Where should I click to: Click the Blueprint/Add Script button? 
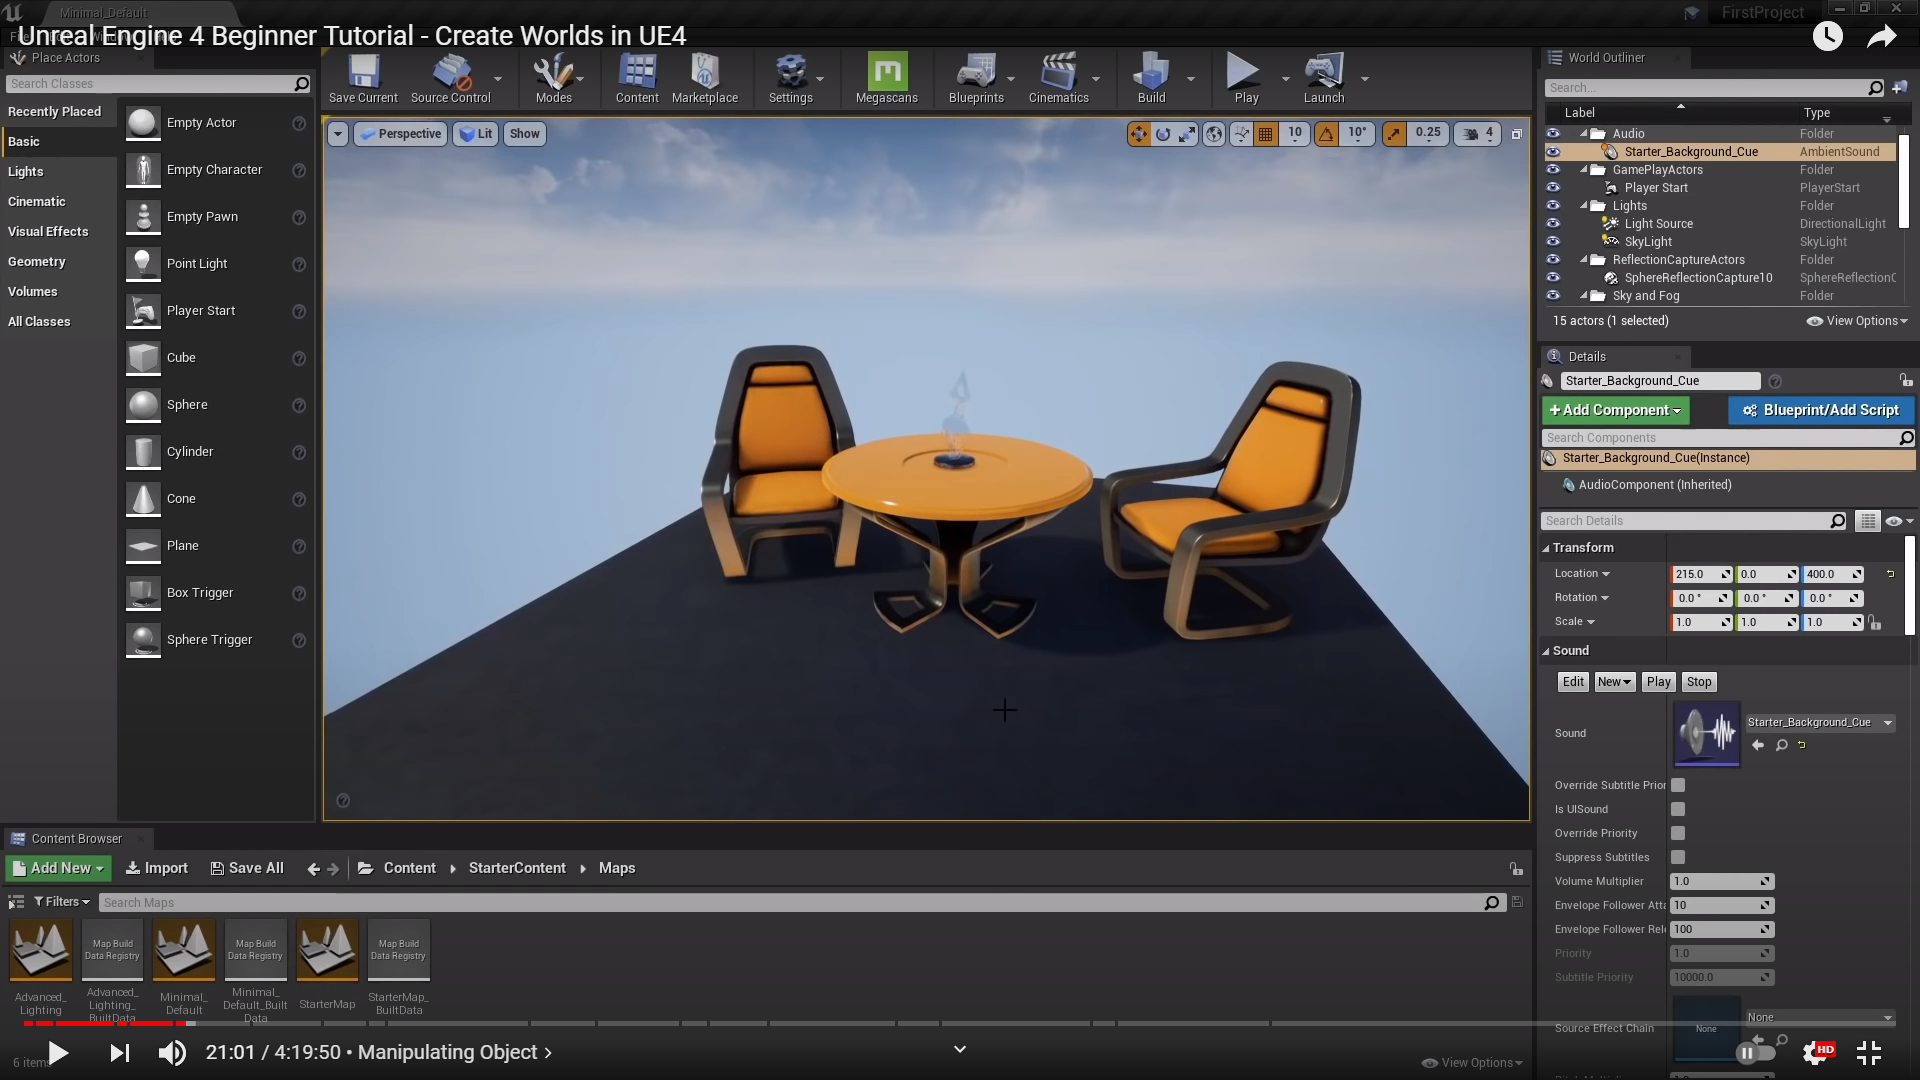pos(1820,410)
